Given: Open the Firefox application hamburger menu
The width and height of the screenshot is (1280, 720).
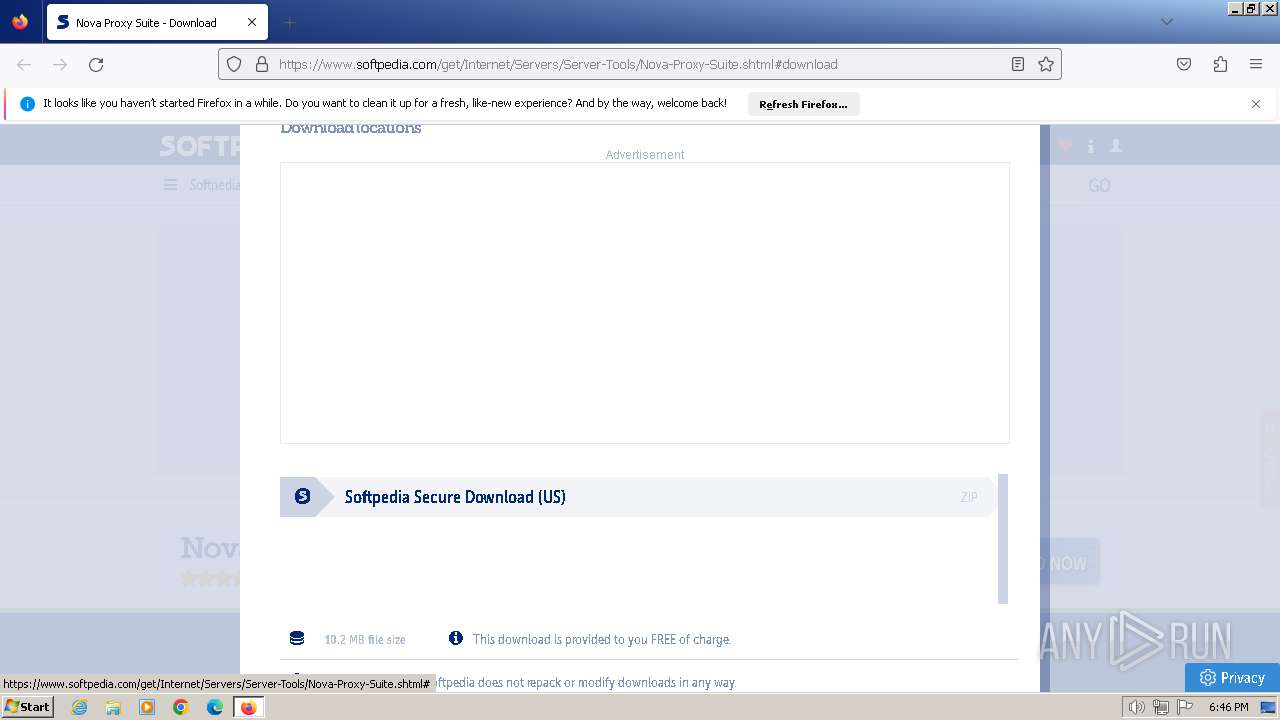Looking at the screenshot, I should tap(1256, 64).
